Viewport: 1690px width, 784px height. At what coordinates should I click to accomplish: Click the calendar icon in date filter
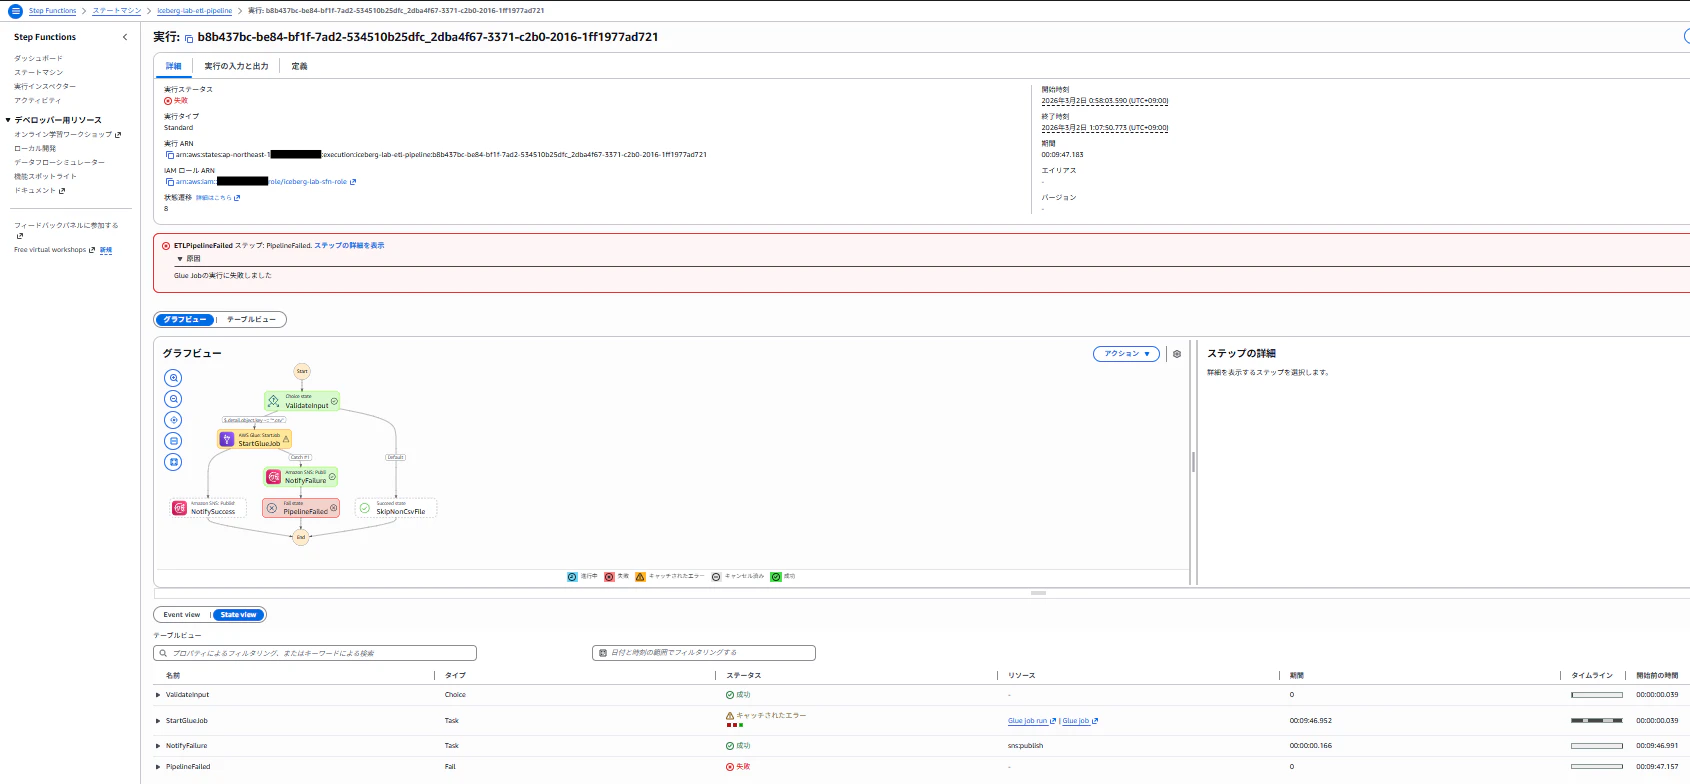602,653
